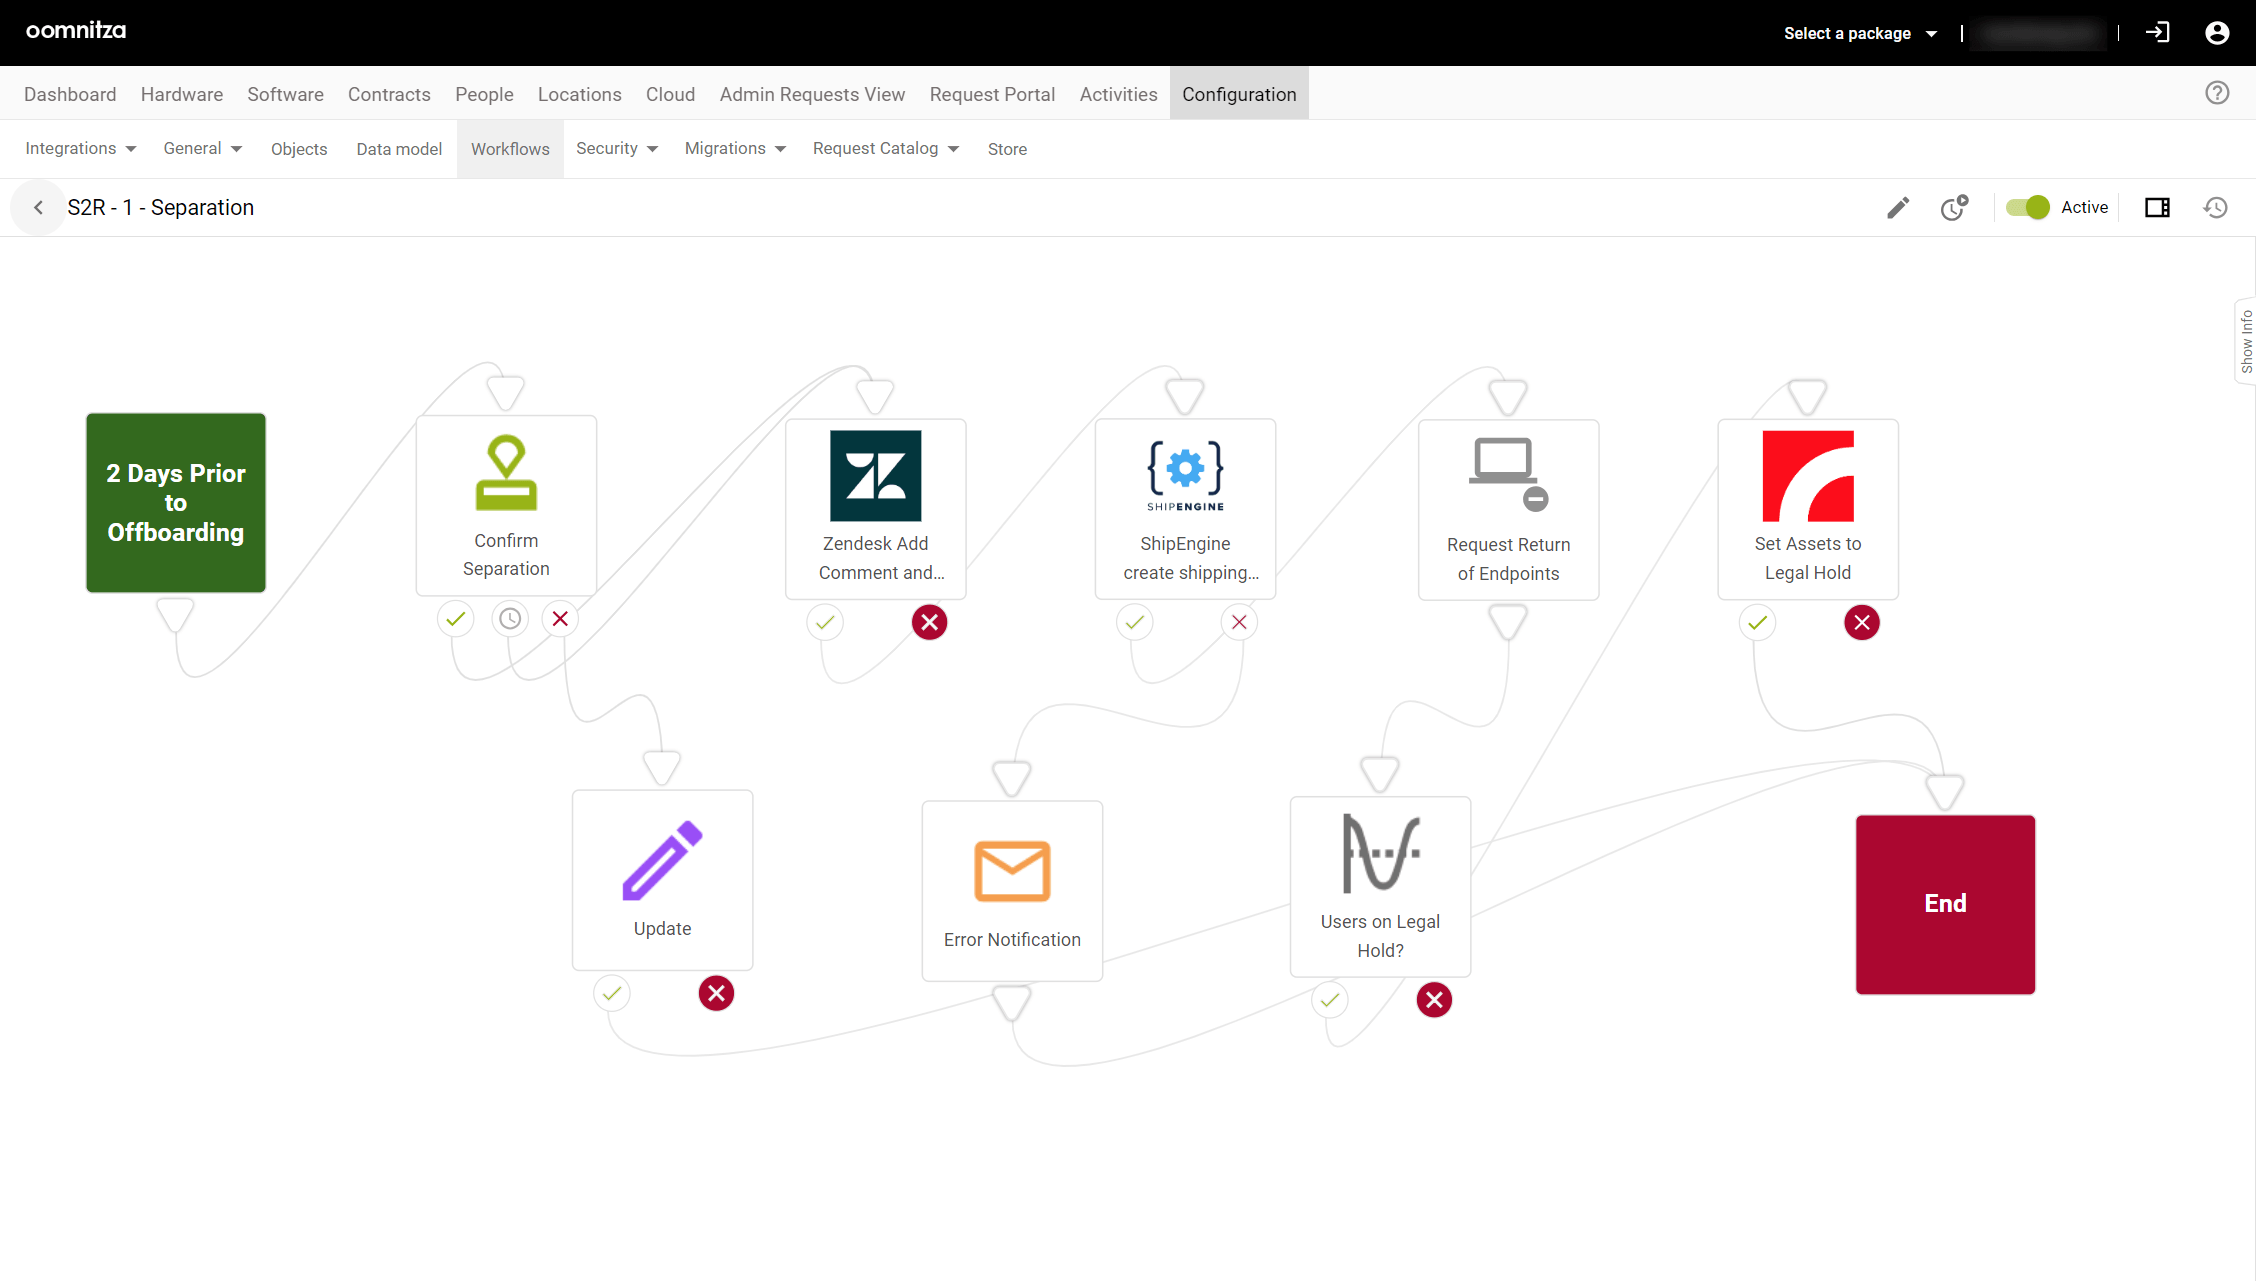Click the 2 Days Prior to Offboarding start block
The width and height of the screenshot is (2256, 1281).
(x=176, y=503)
